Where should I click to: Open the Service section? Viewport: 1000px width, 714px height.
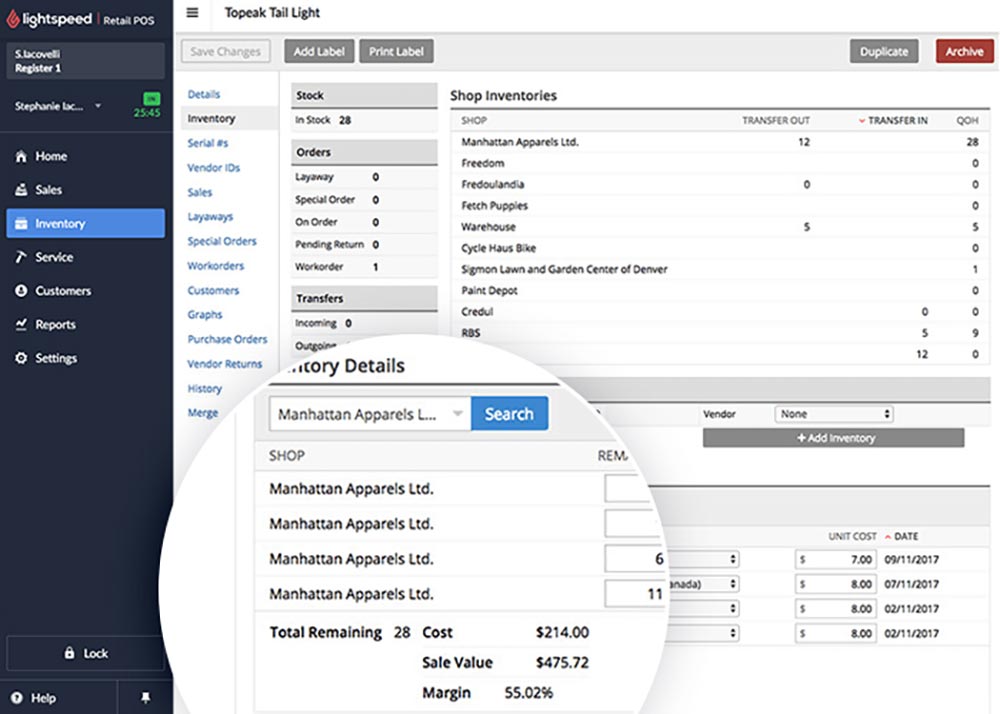[85, 257]
